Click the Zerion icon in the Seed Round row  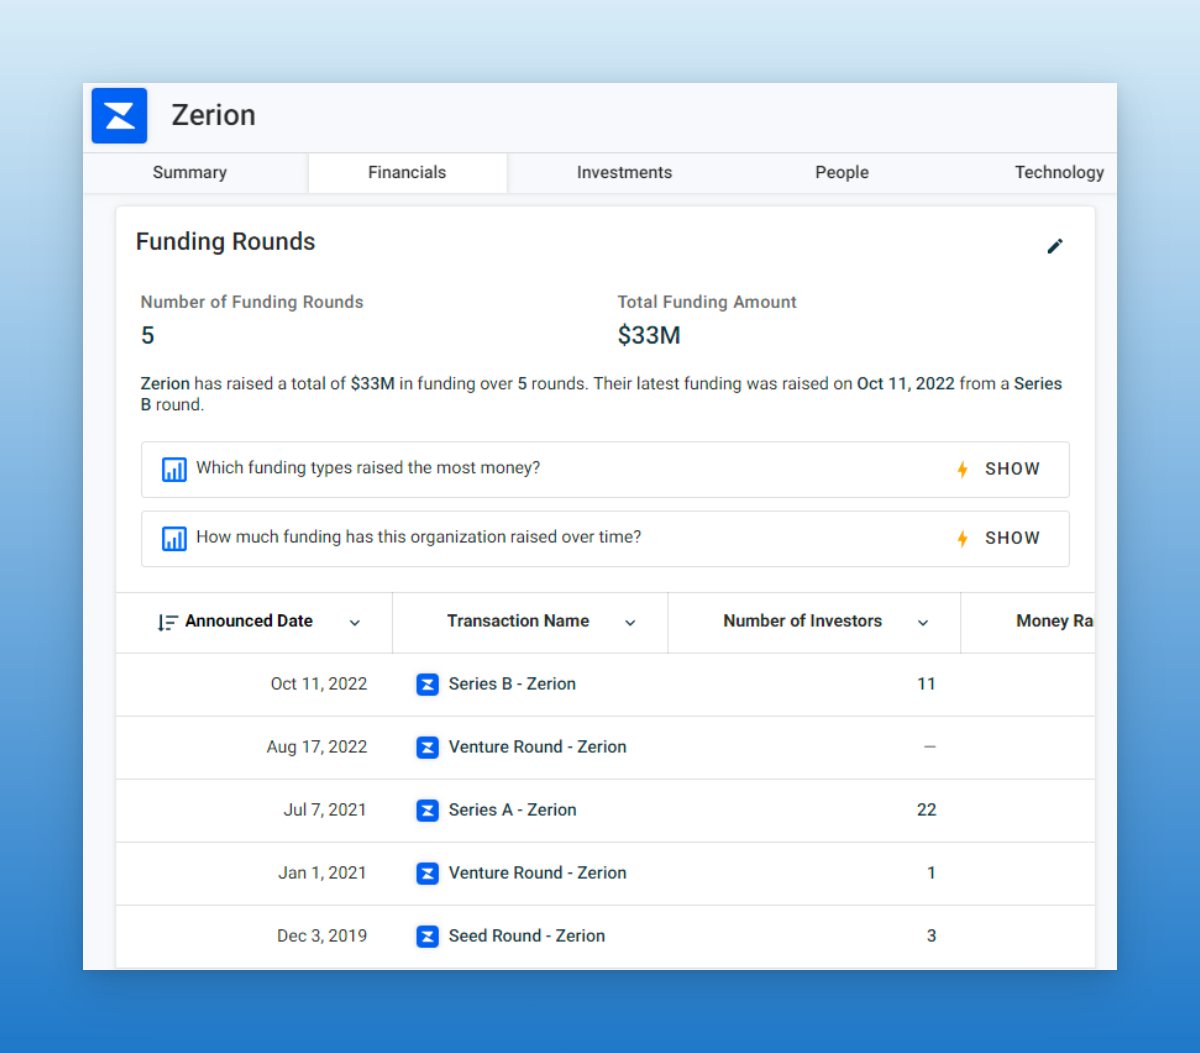click(427, 937)
